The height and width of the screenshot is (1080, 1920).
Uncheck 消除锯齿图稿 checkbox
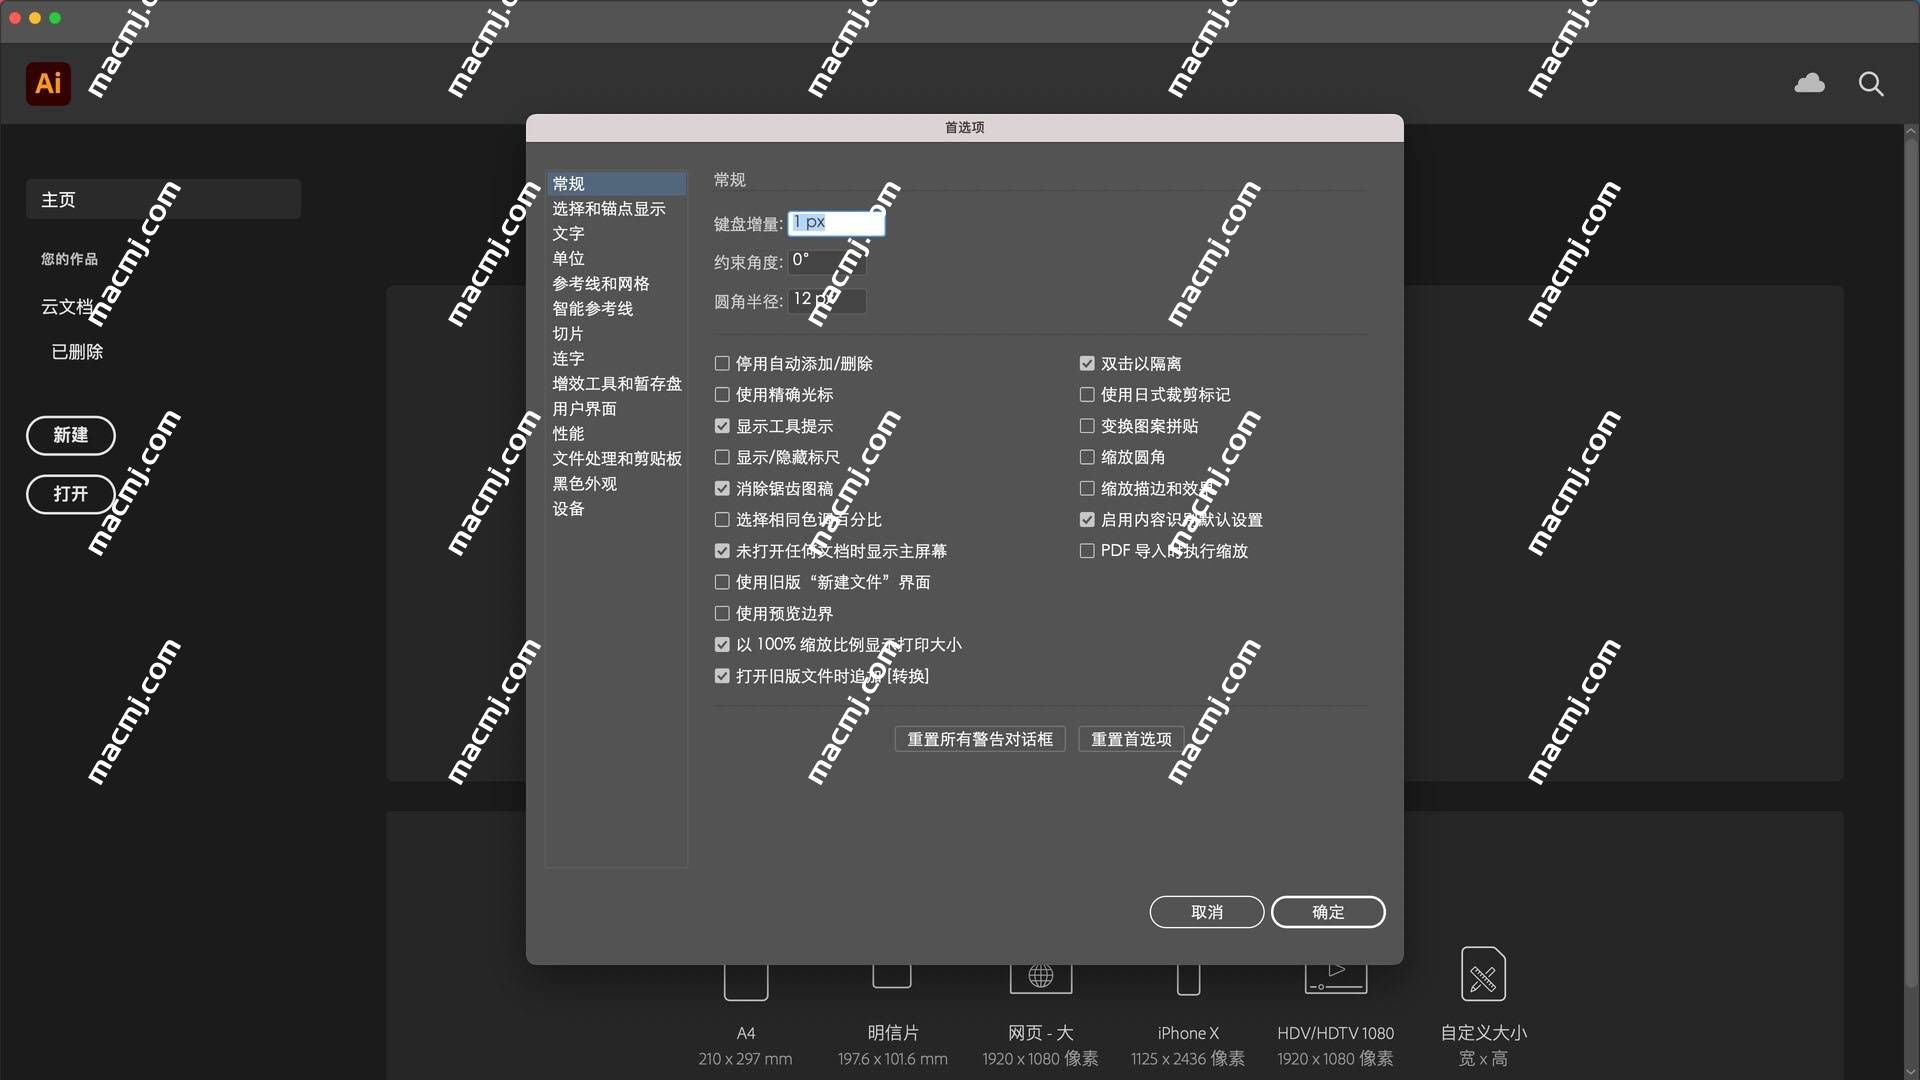tap(722, 489)
